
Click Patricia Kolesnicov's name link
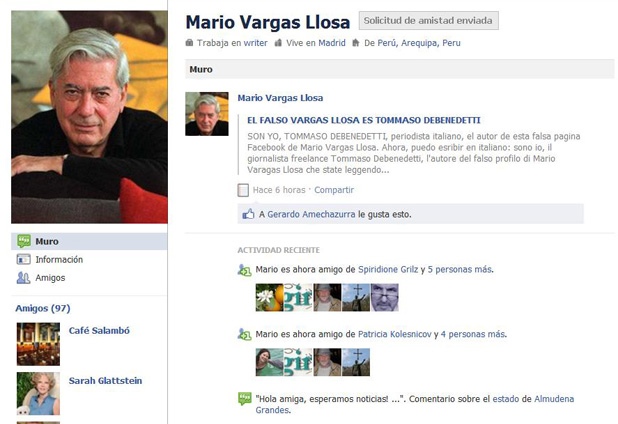(x=395, y=334)
